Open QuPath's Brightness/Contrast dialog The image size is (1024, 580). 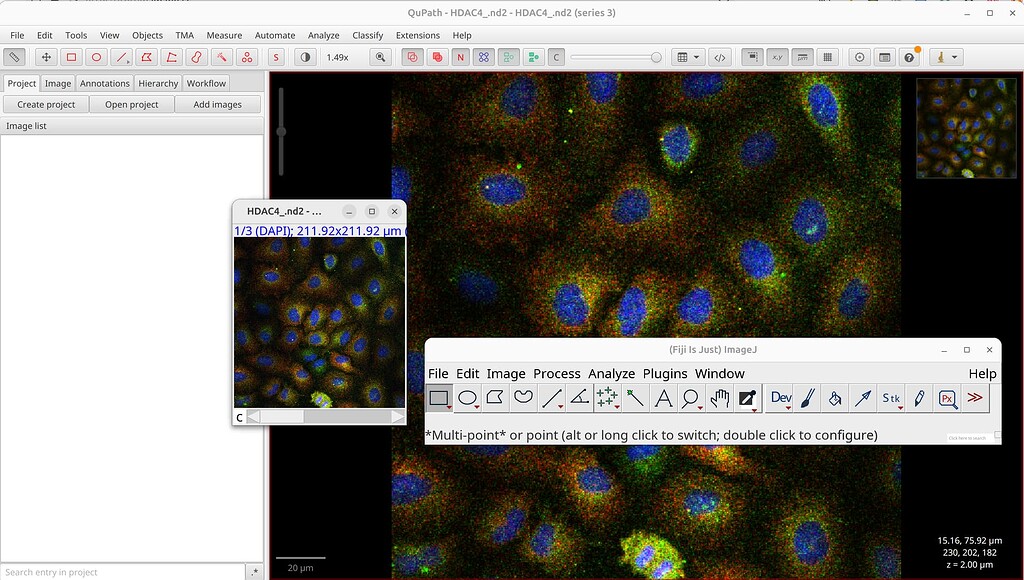[303, 57]
